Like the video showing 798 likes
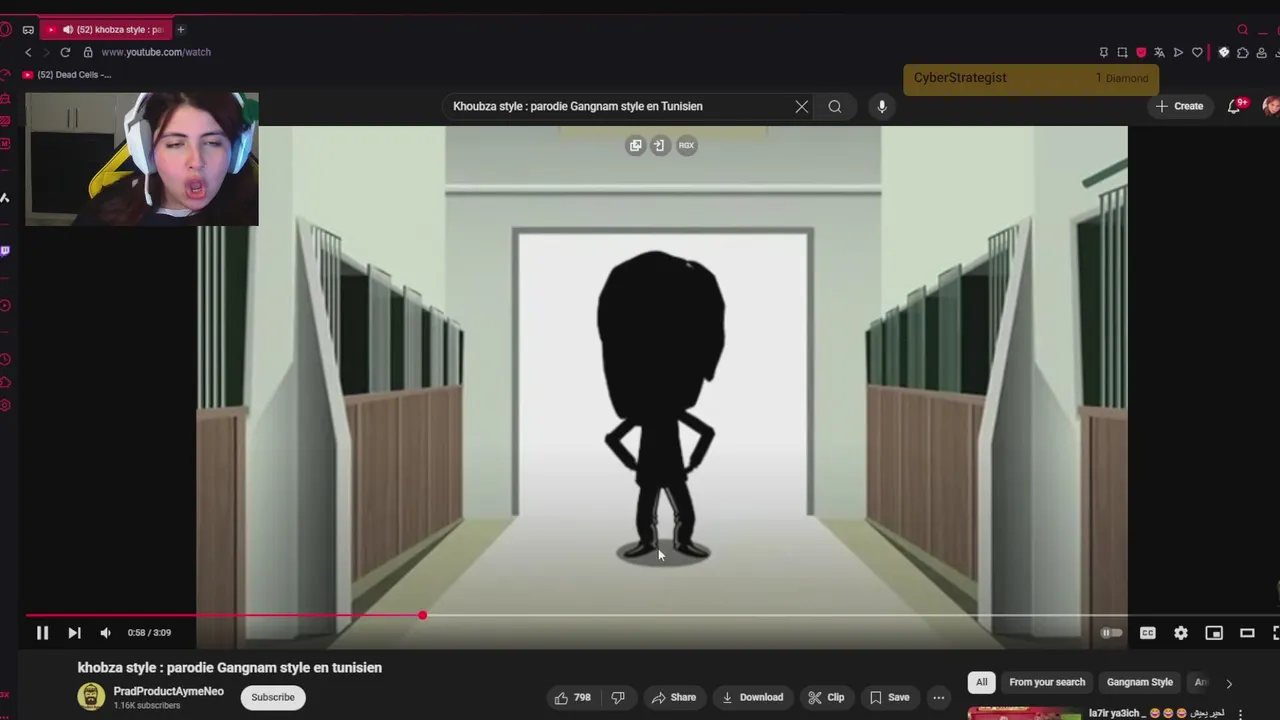This screenshot has width=1280, height=720. point(572,697)
